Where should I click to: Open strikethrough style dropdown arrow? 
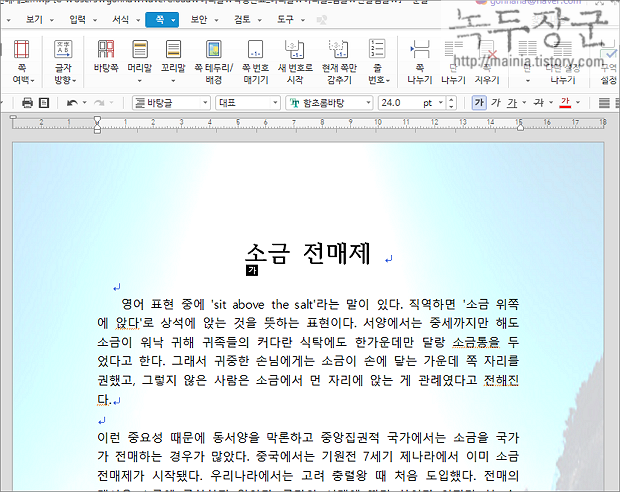[551, 103]
